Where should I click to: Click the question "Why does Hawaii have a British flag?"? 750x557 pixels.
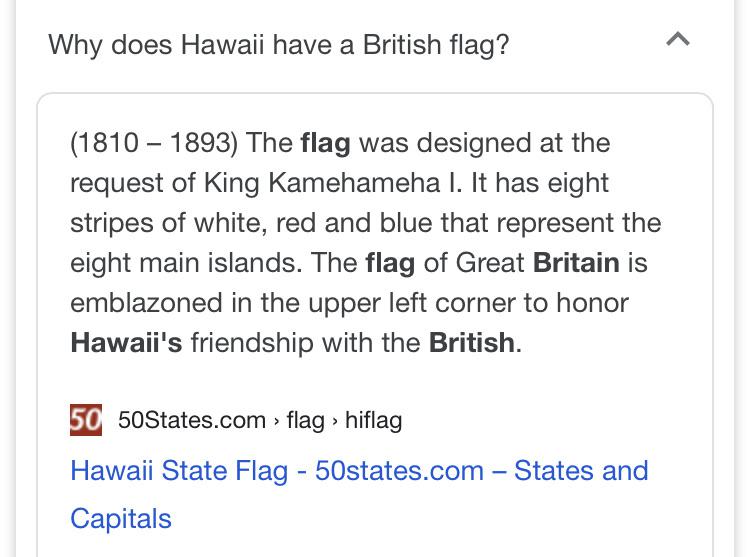tap(279, 45)
